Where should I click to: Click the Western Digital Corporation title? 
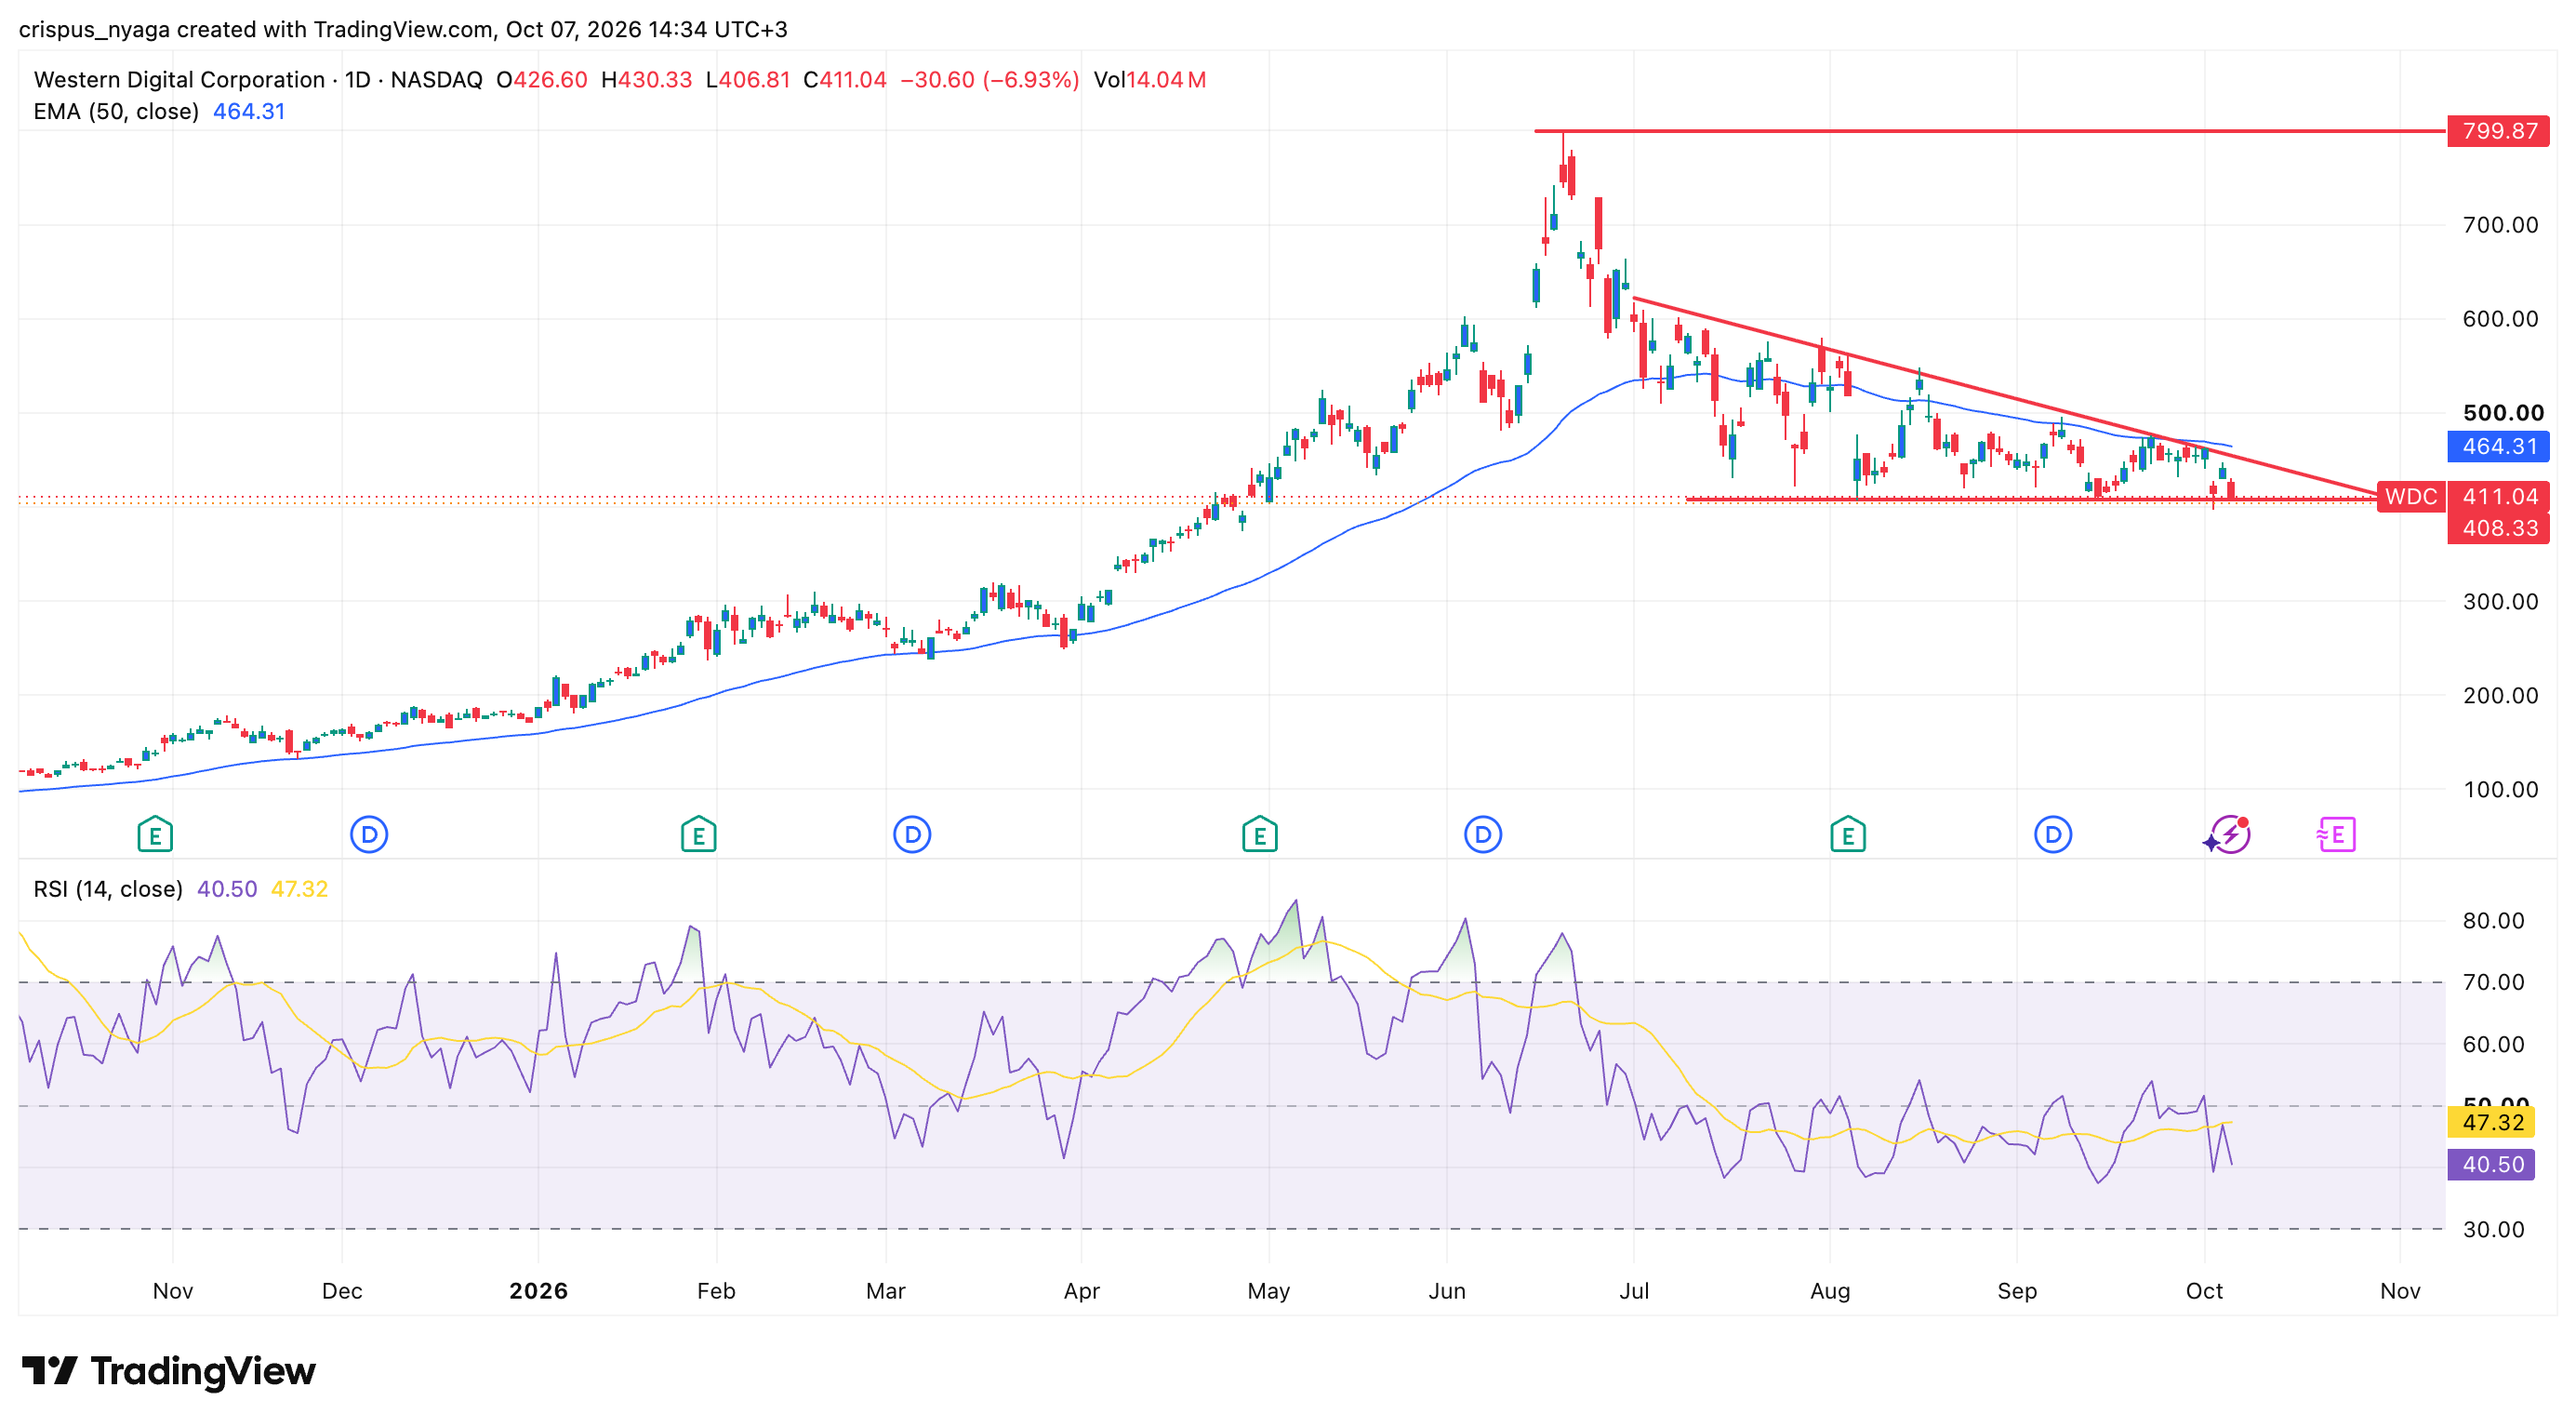179,79
